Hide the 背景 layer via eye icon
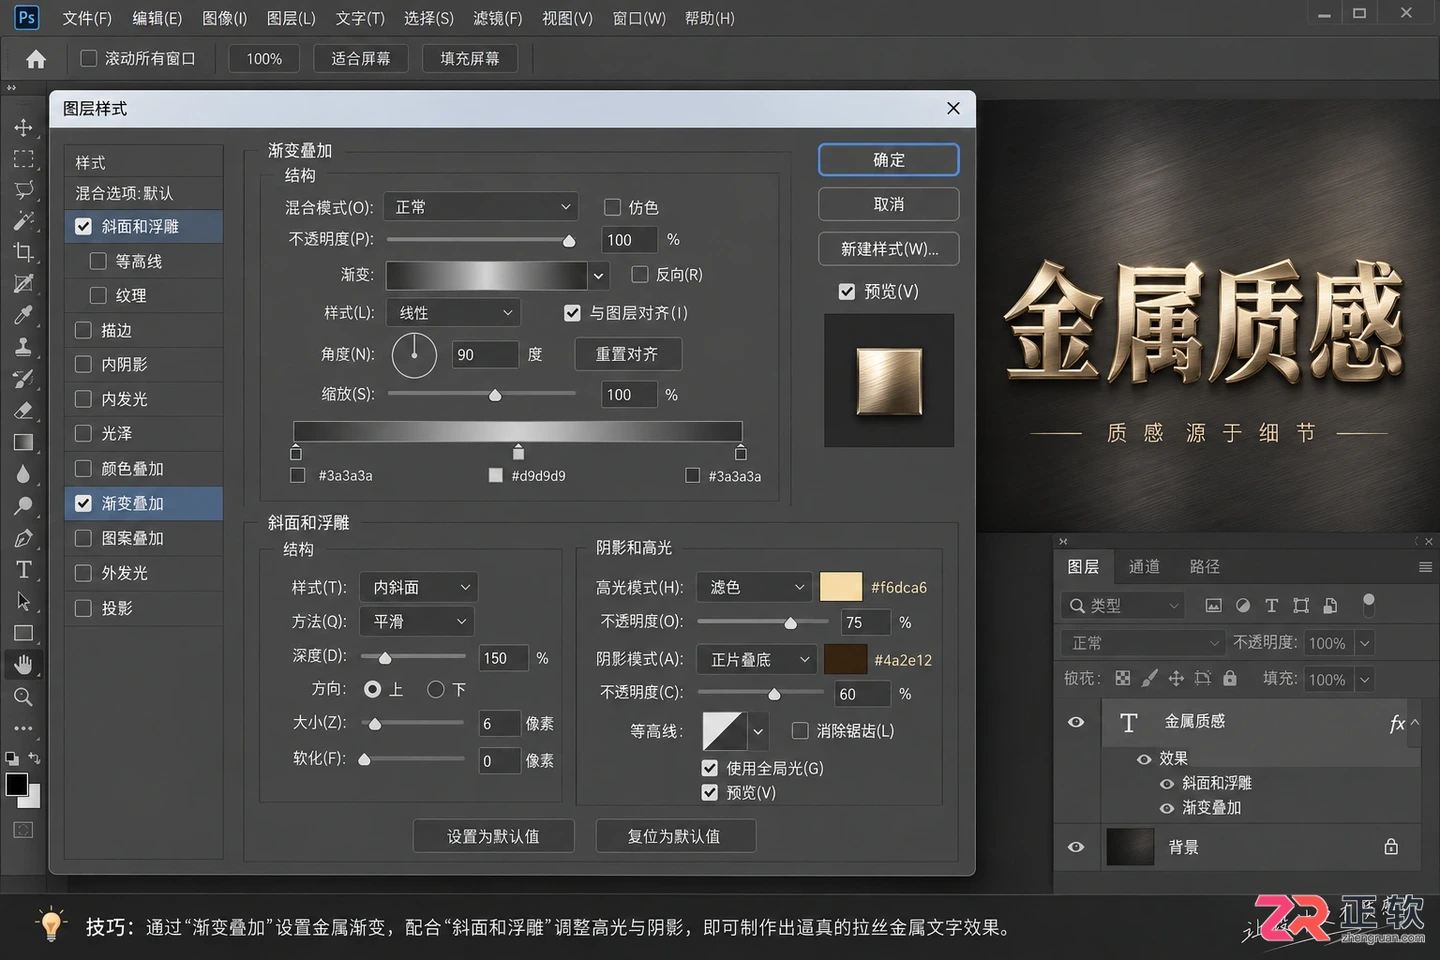 point(1076,847)
